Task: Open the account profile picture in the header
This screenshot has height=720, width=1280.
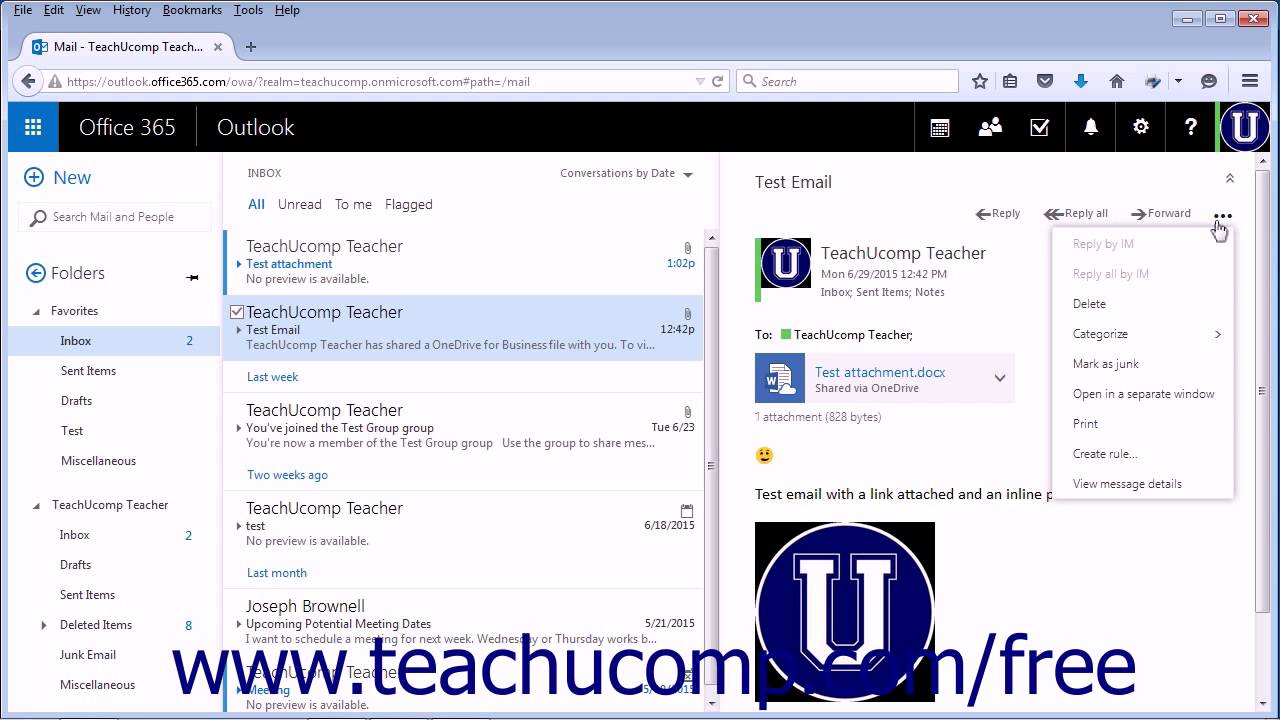Action: [x=1245, y=127]
